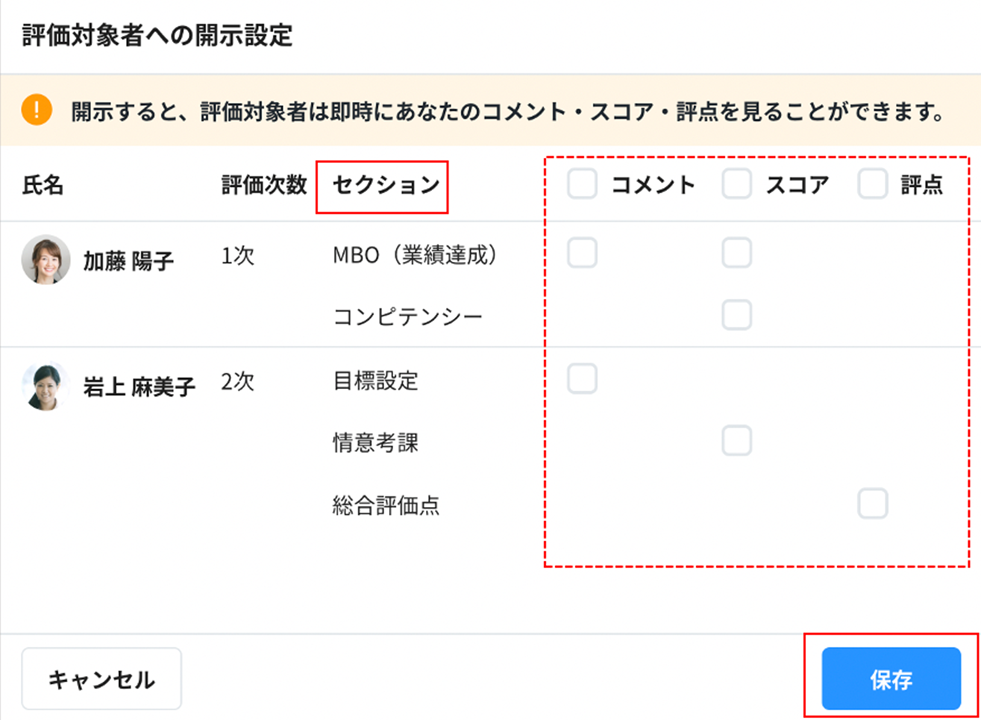
Task: Select the name 岩上 麻美子
Action: tap(139, 387)
